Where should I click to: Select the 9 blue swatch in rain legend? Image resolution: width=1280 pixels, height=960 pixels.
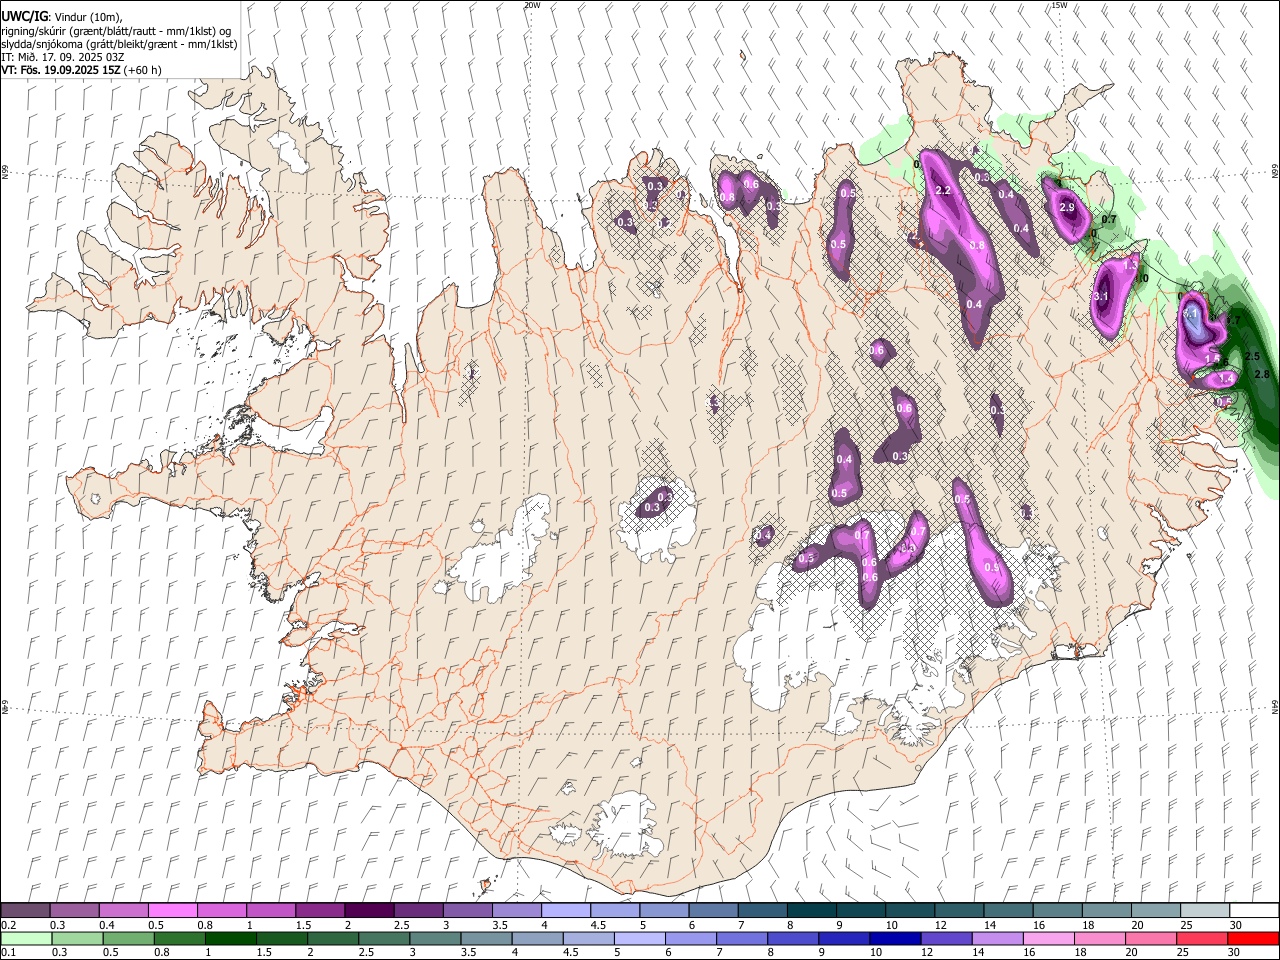pos(844,938)
